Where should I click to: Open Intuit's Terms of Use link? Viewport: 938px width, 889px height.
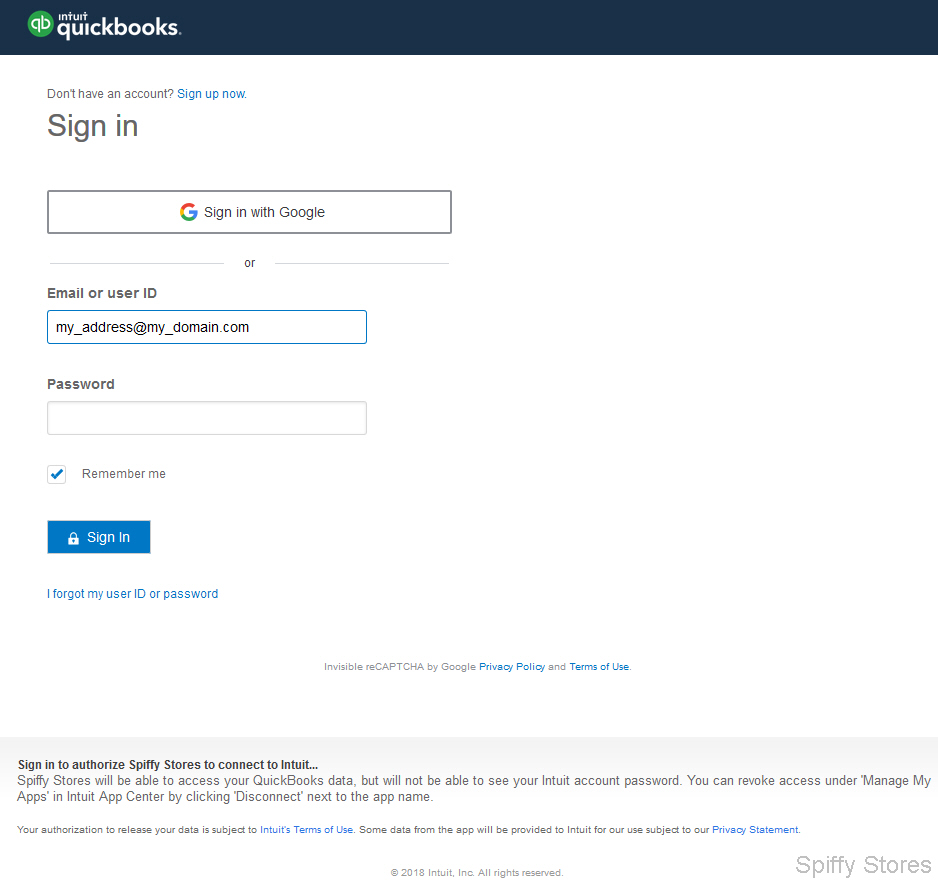pos(306,830)
